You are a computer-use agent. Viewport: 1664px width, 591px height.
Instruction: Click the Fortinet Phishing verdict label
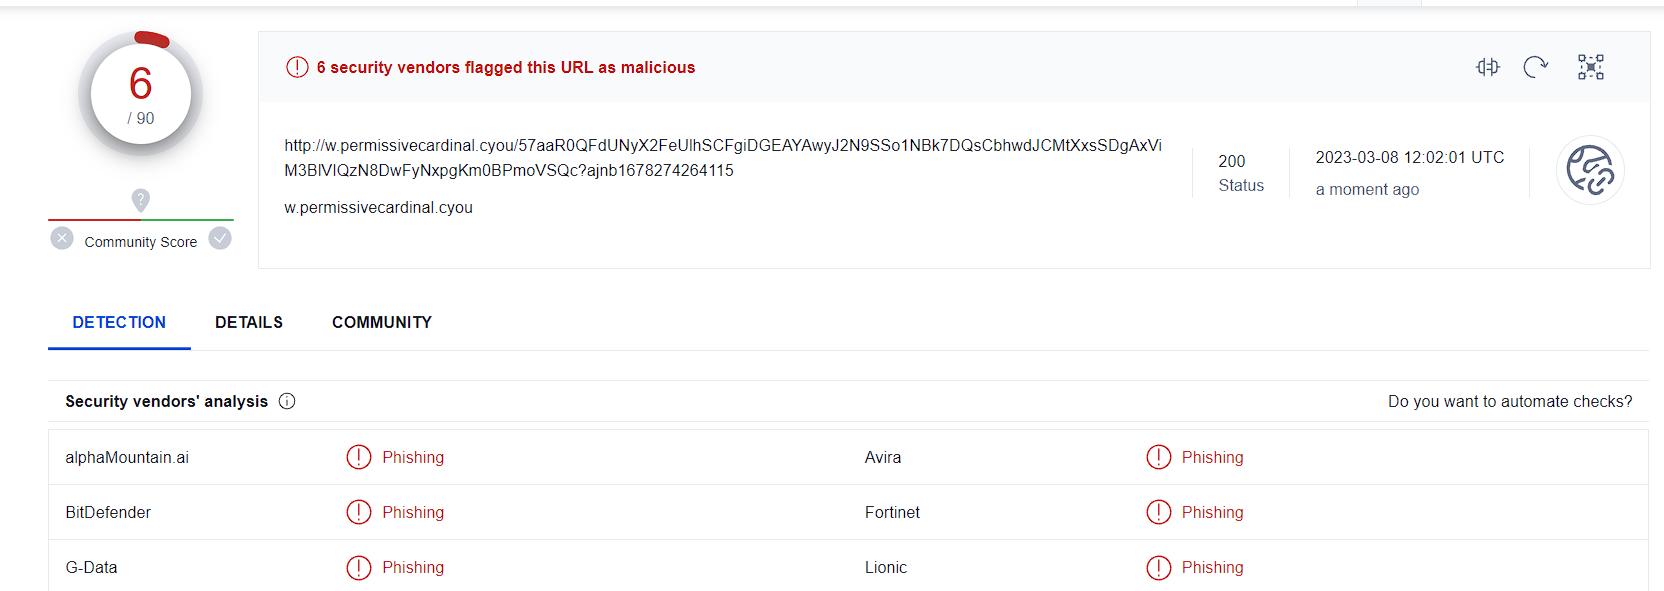coord(1212,512)
